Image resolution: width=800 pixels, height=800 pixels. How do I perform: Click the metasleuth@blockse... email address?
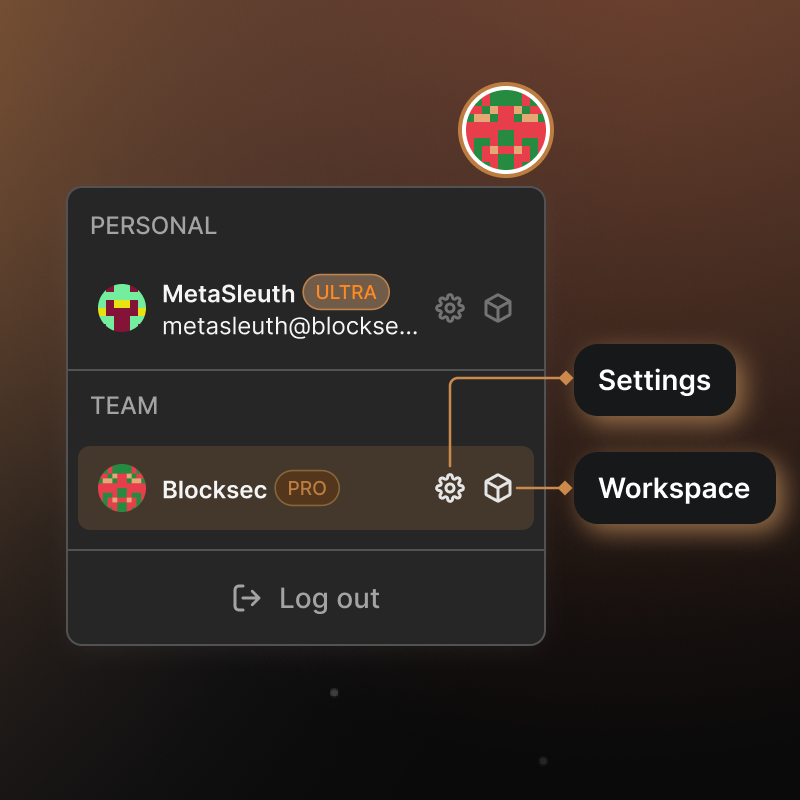coord(290,326)
